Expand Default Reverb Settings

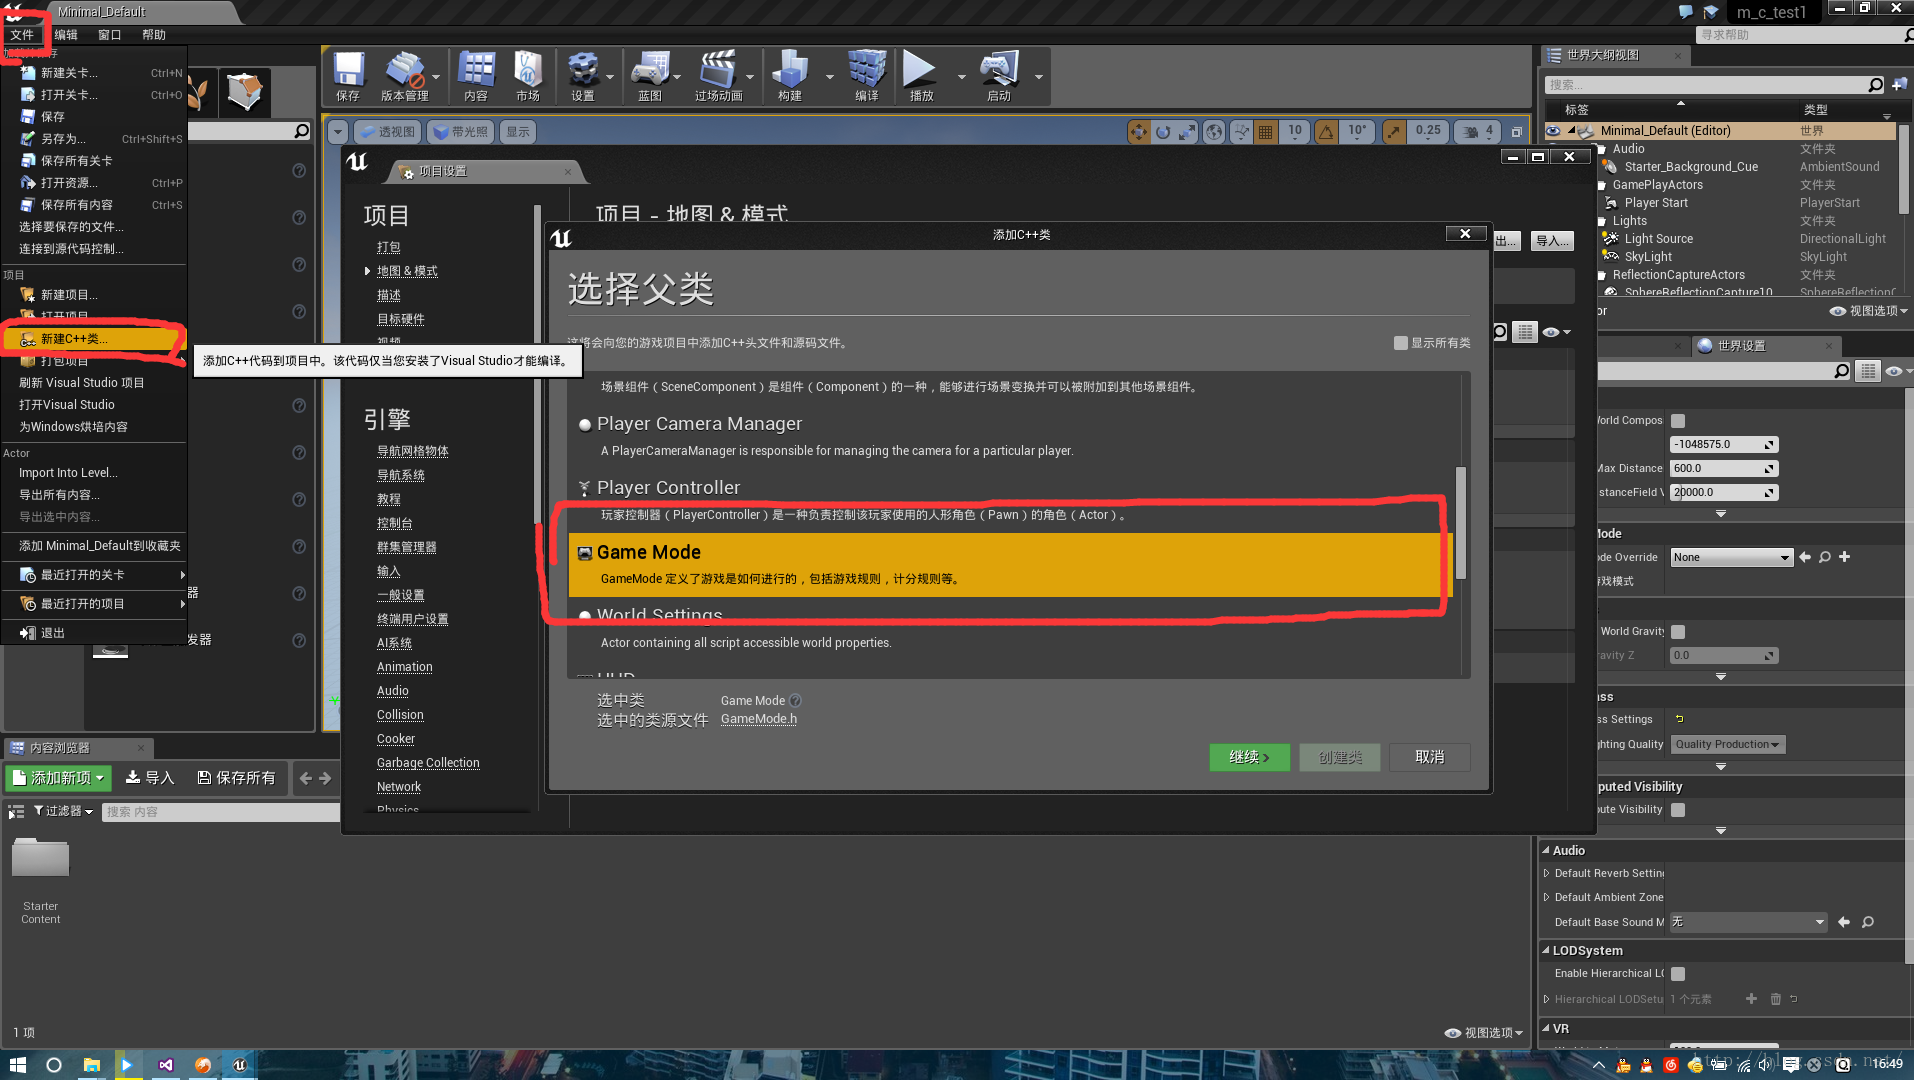1547,874
